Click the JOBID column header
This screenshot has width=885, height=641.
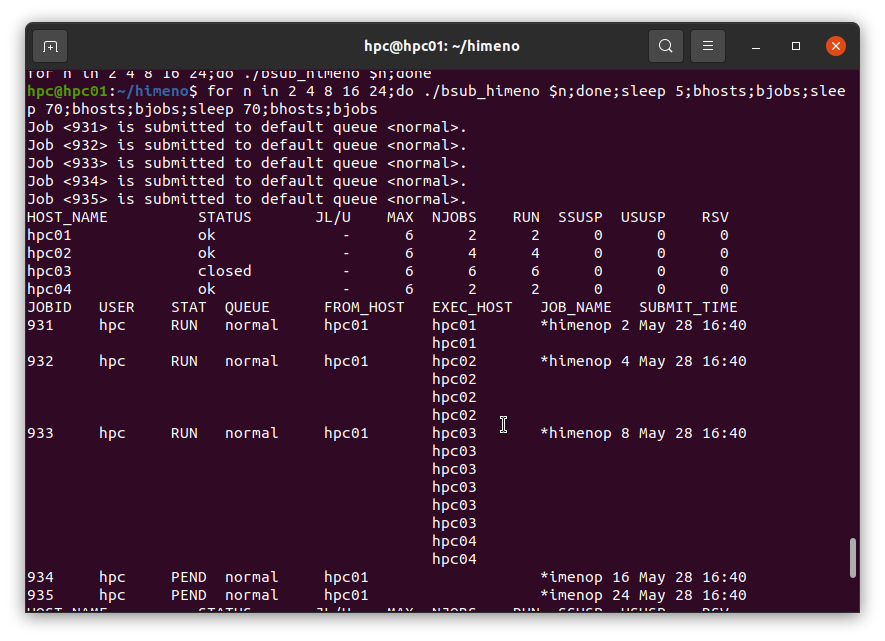[49, 308]
